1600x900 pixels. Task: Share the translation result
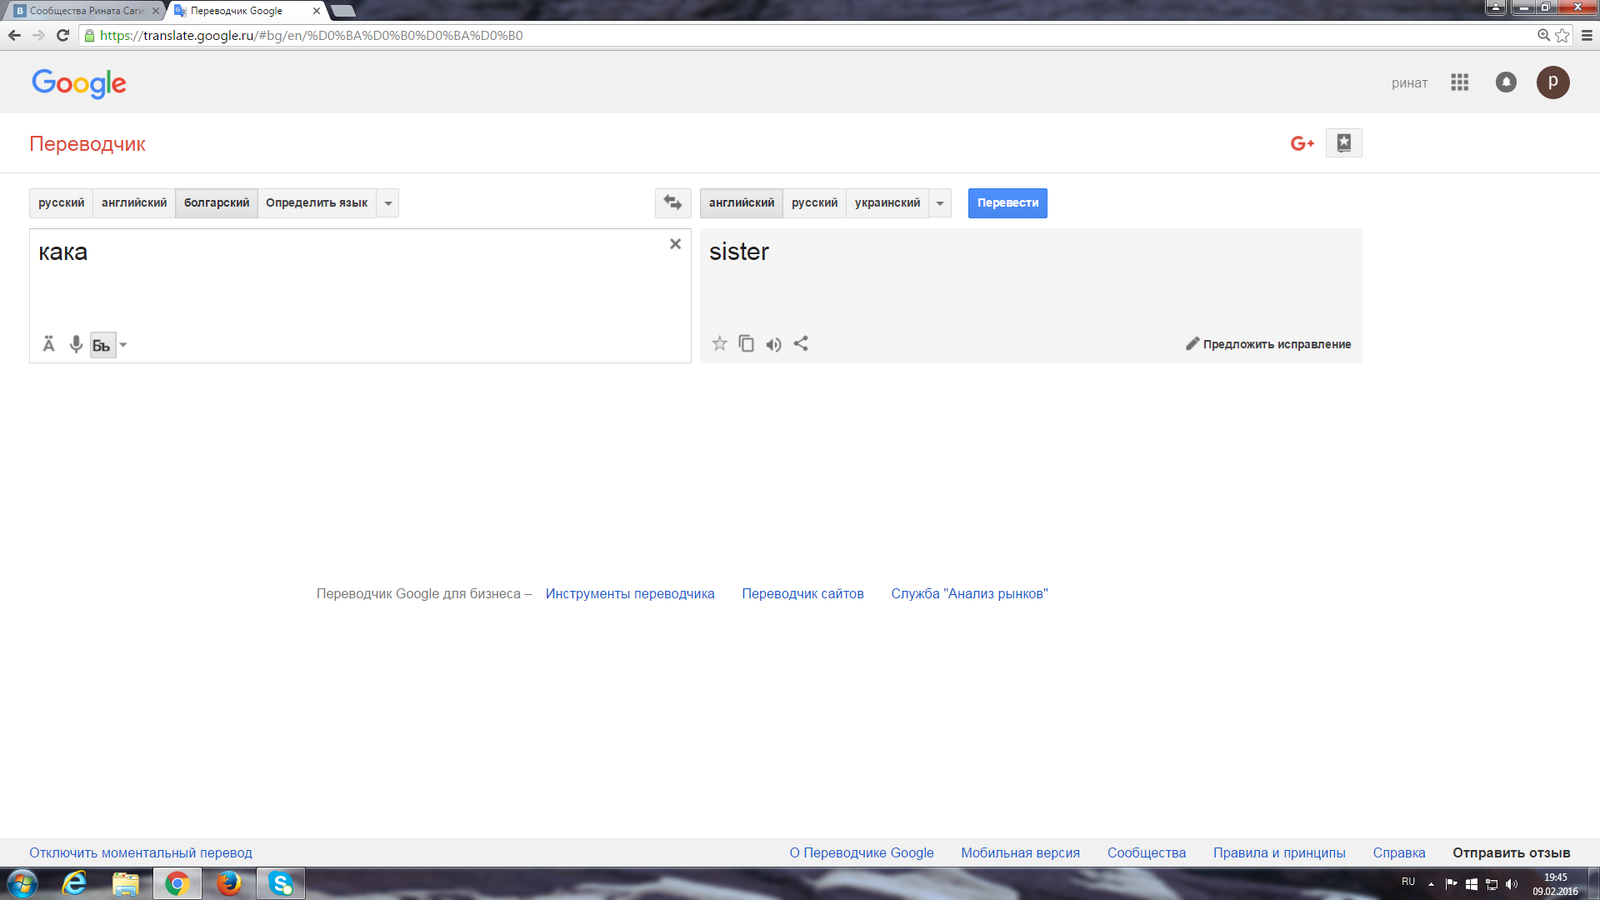801,344
